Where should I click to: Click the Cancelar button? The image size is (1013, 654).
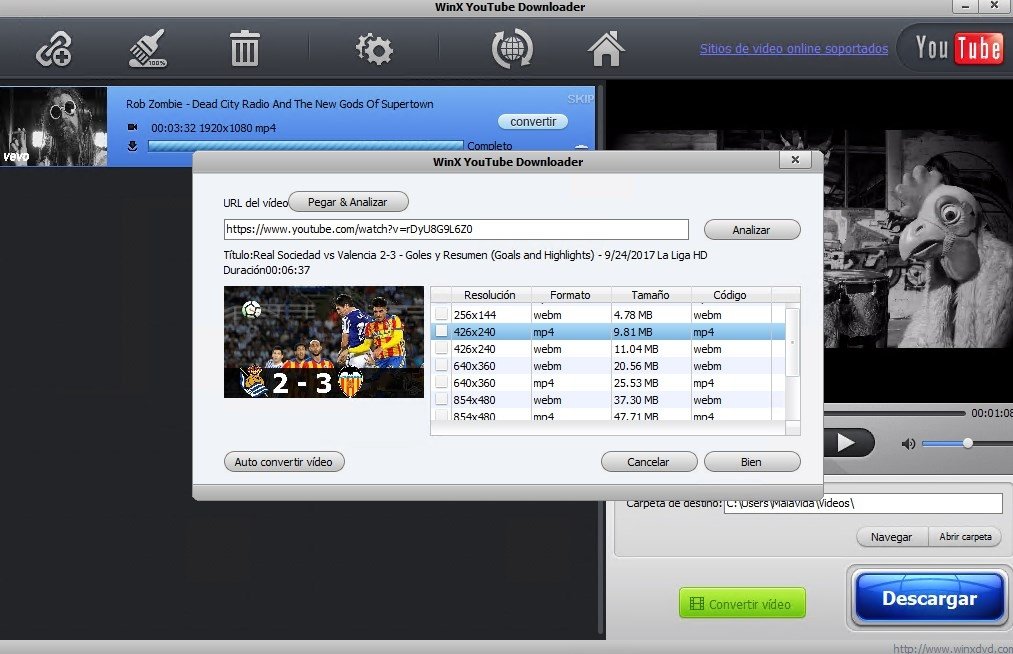pos(649,462)
